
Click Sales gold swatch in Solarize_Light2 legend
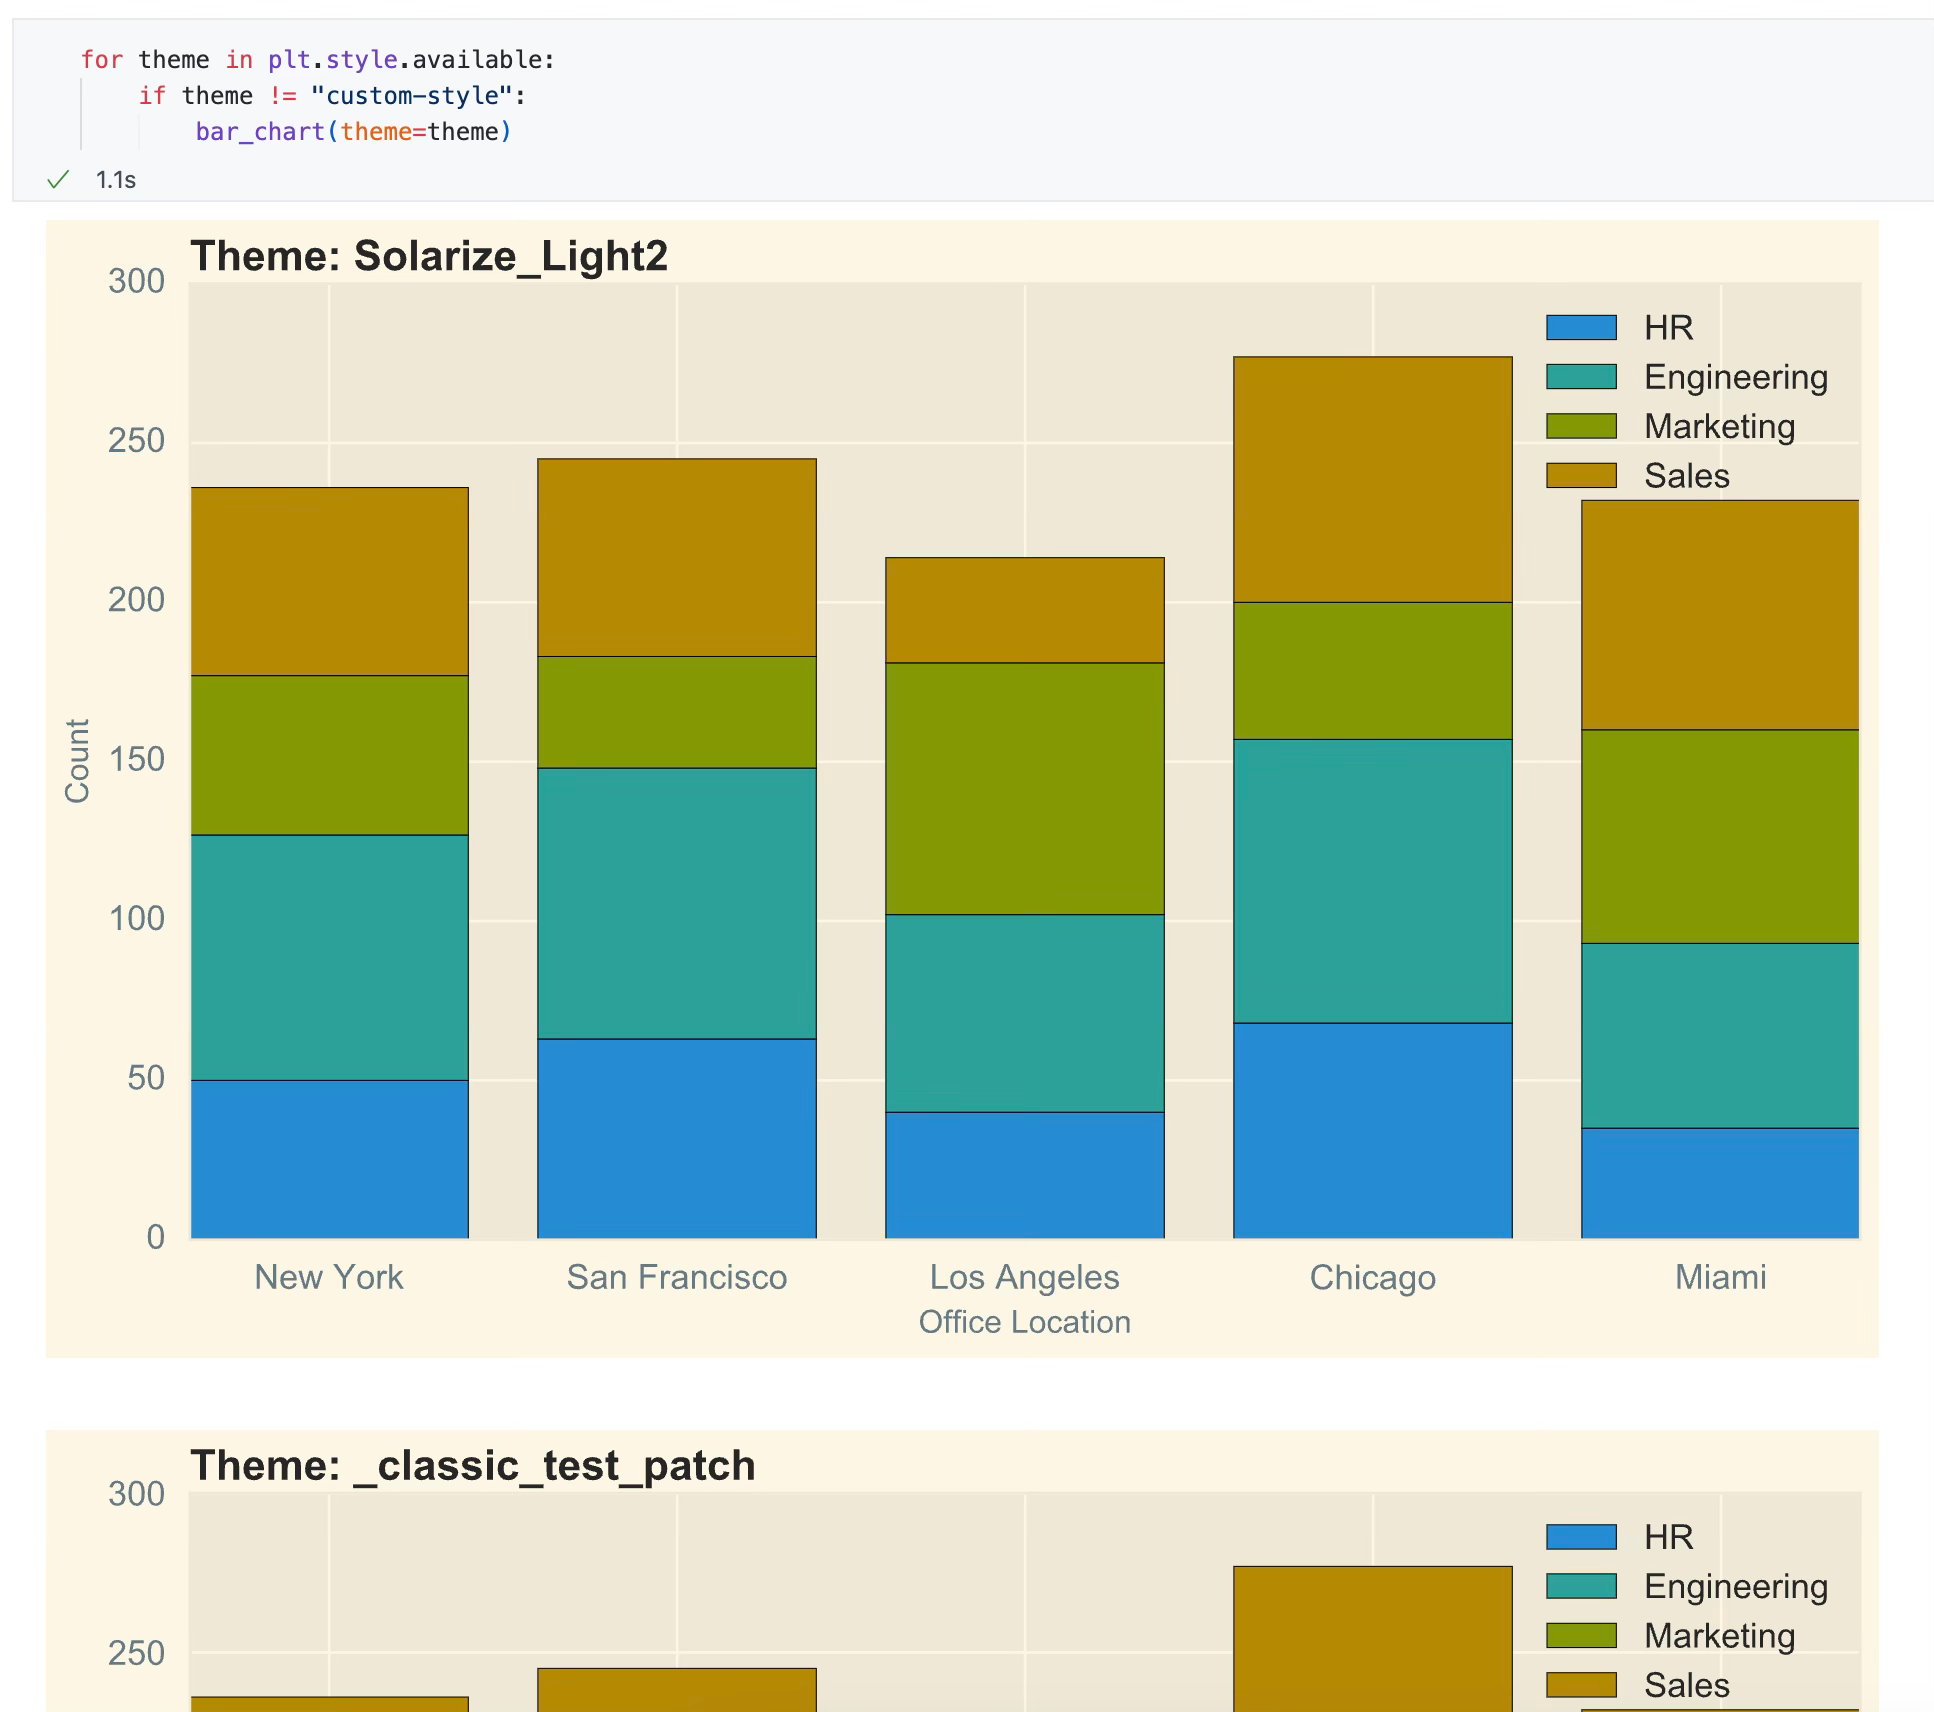(1580, 475)
